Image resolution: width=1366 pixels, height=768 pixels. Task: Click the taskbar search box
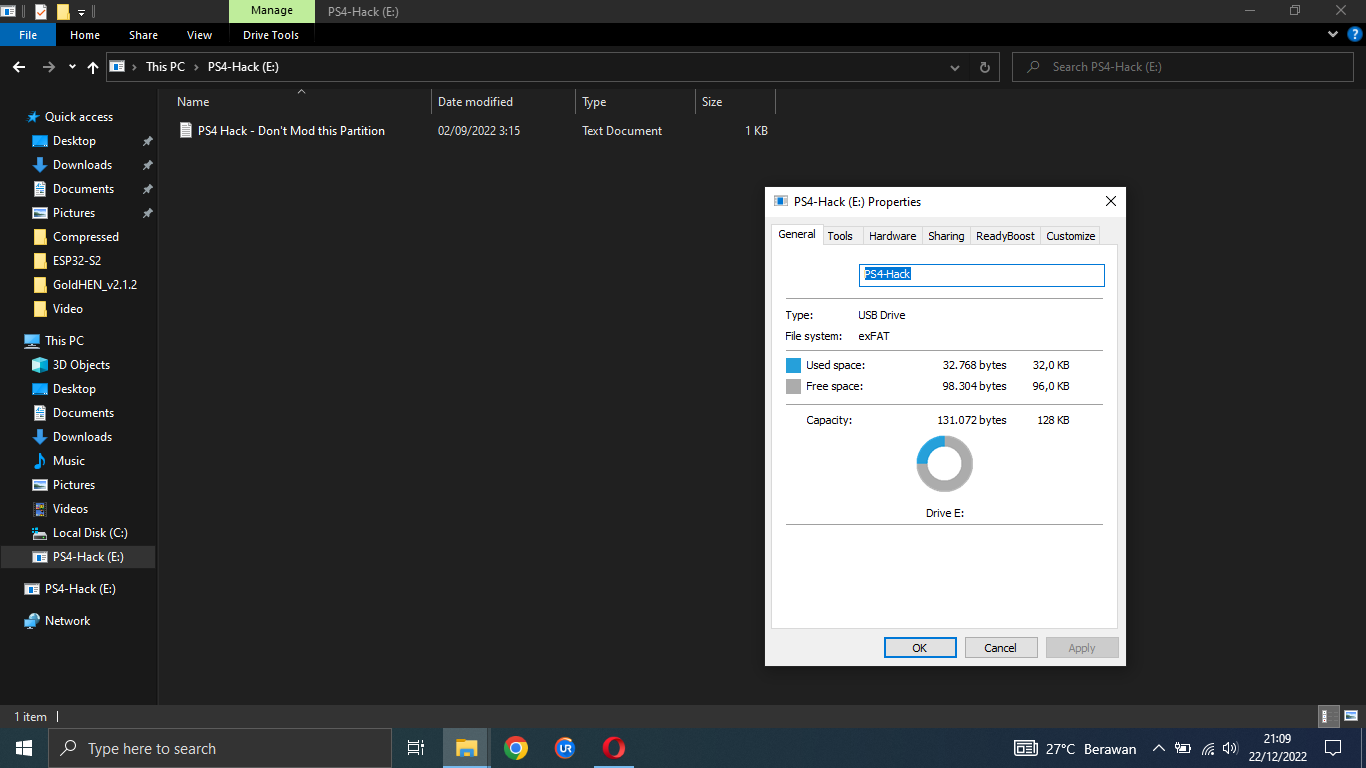click(x=220, y=748)
